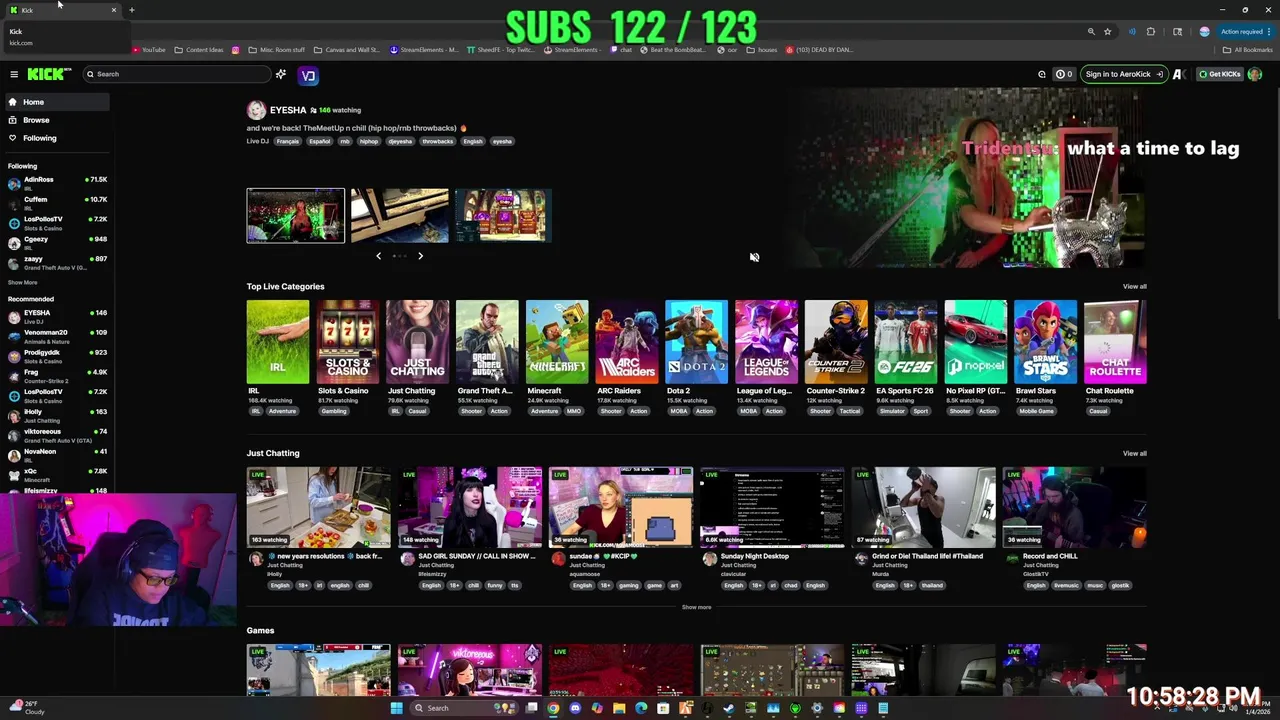Open AdinRoss in the Following list
1280x720 pixels.
pos(57,183)
